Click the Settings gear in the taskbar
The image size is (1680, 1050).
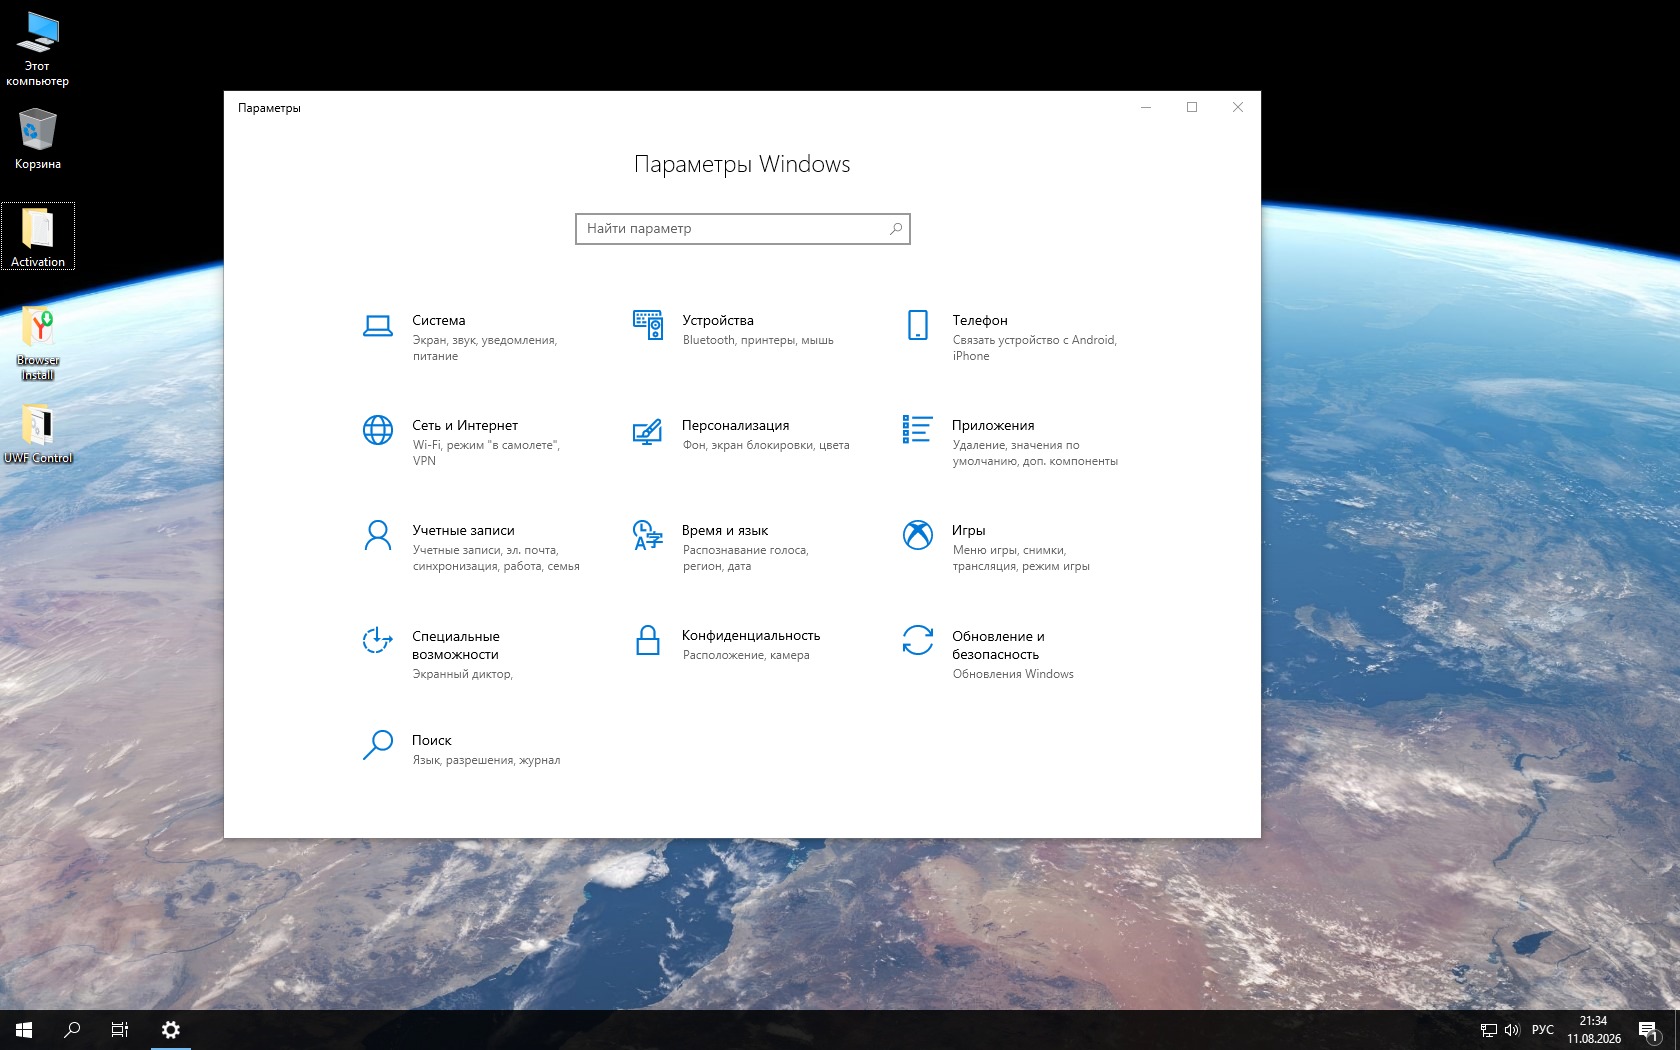171,1030
